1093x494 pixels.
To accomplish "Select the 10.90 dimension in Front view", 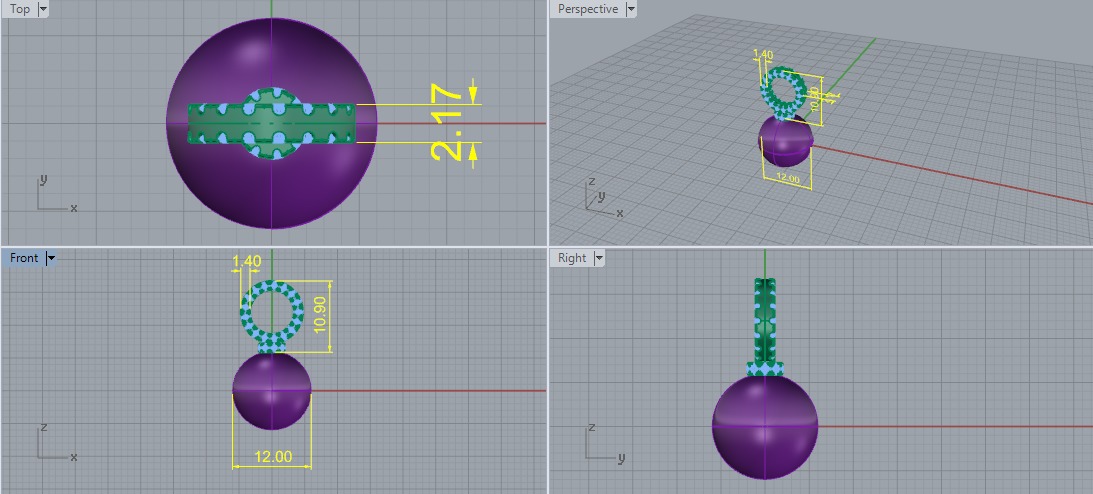I will [x=321, y=316].
